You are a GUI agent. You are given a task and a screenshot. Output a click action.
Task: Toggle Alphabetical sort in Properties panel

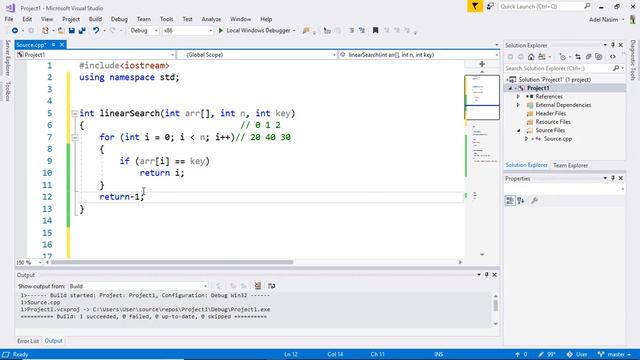[521, 200]
